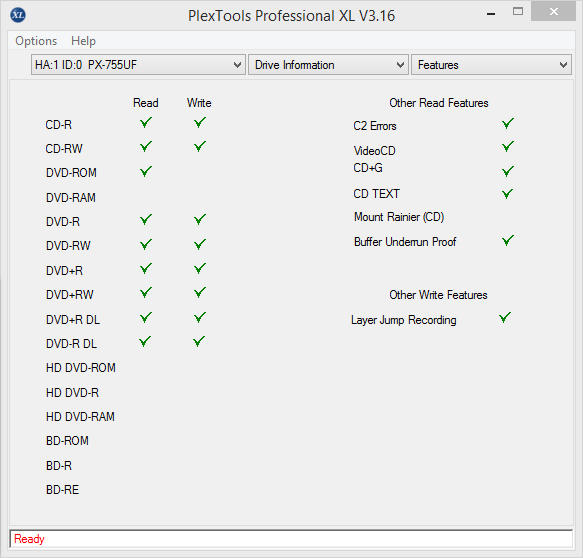Click the Buffer Underrun Proof checkmark
The height and width of the screenshot is (558, 583).
pos(508,241)
